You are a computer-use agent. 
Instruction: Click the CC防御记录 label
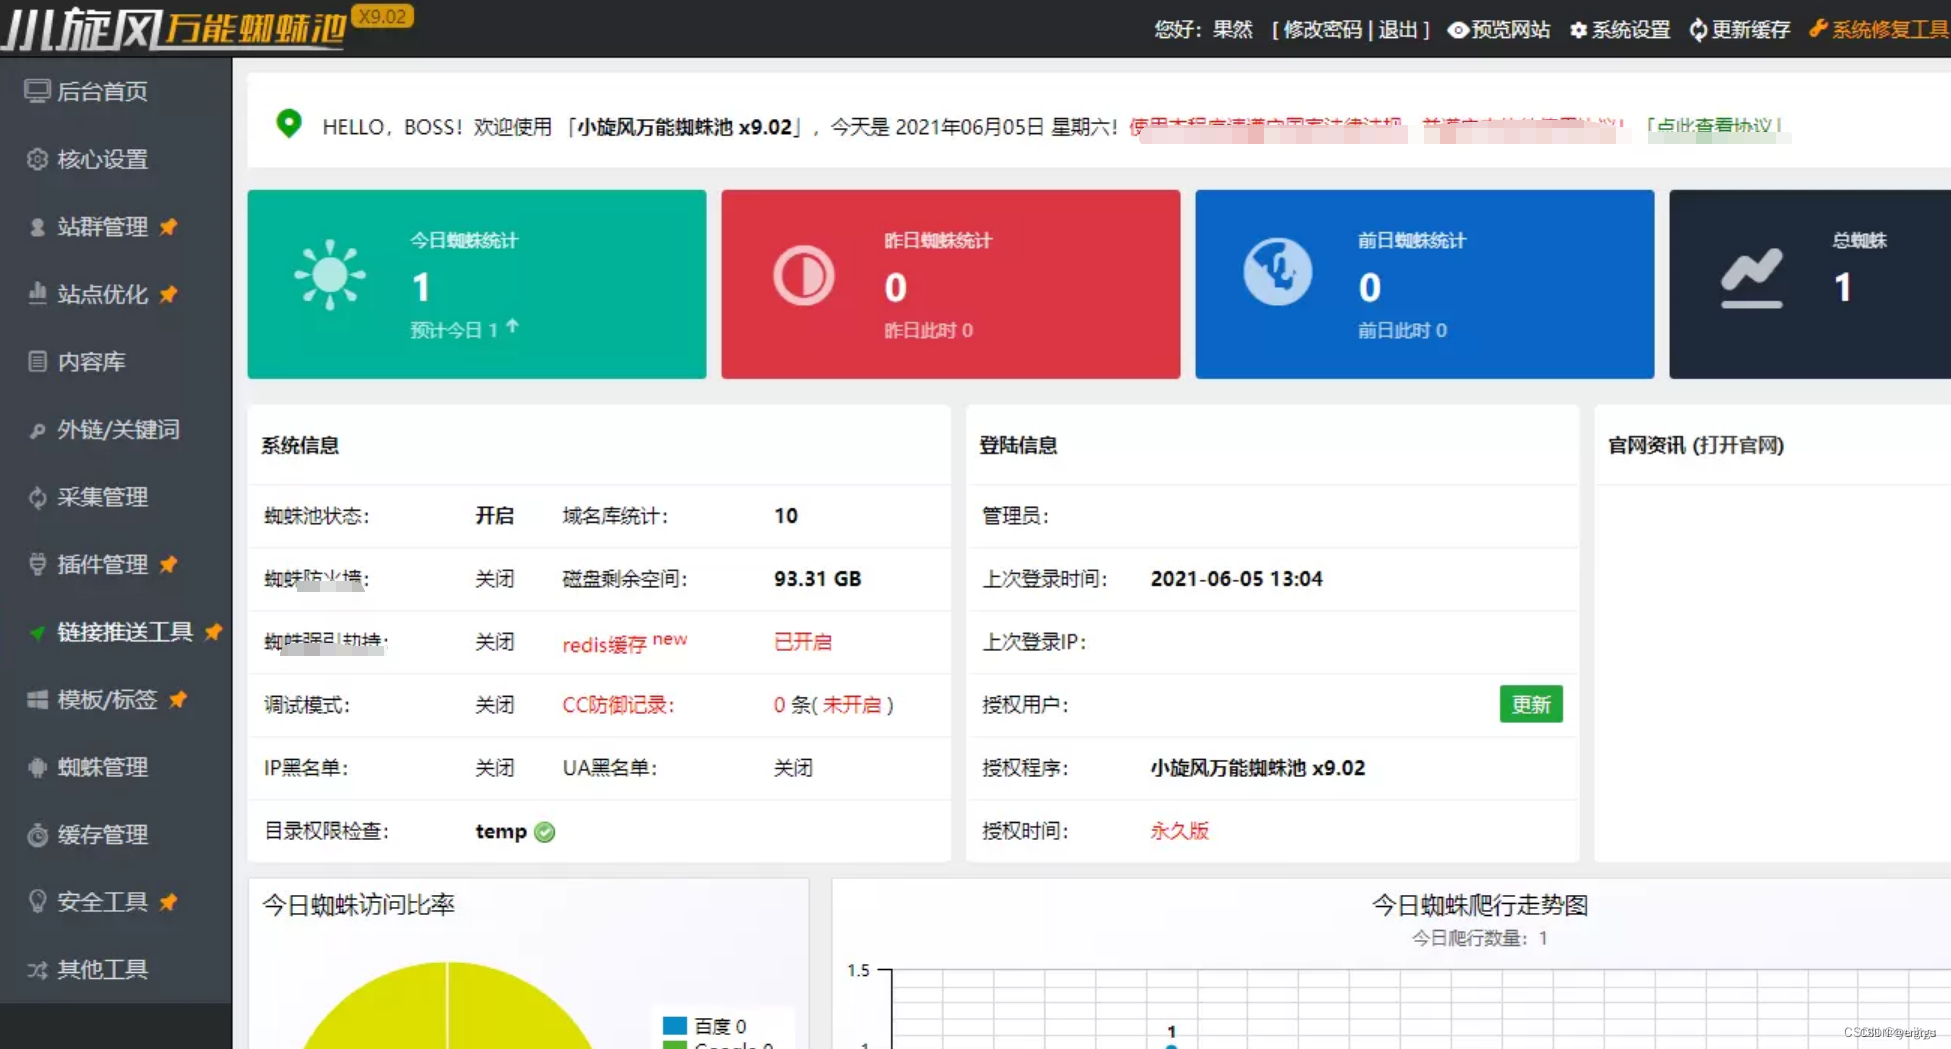(618, 705)
